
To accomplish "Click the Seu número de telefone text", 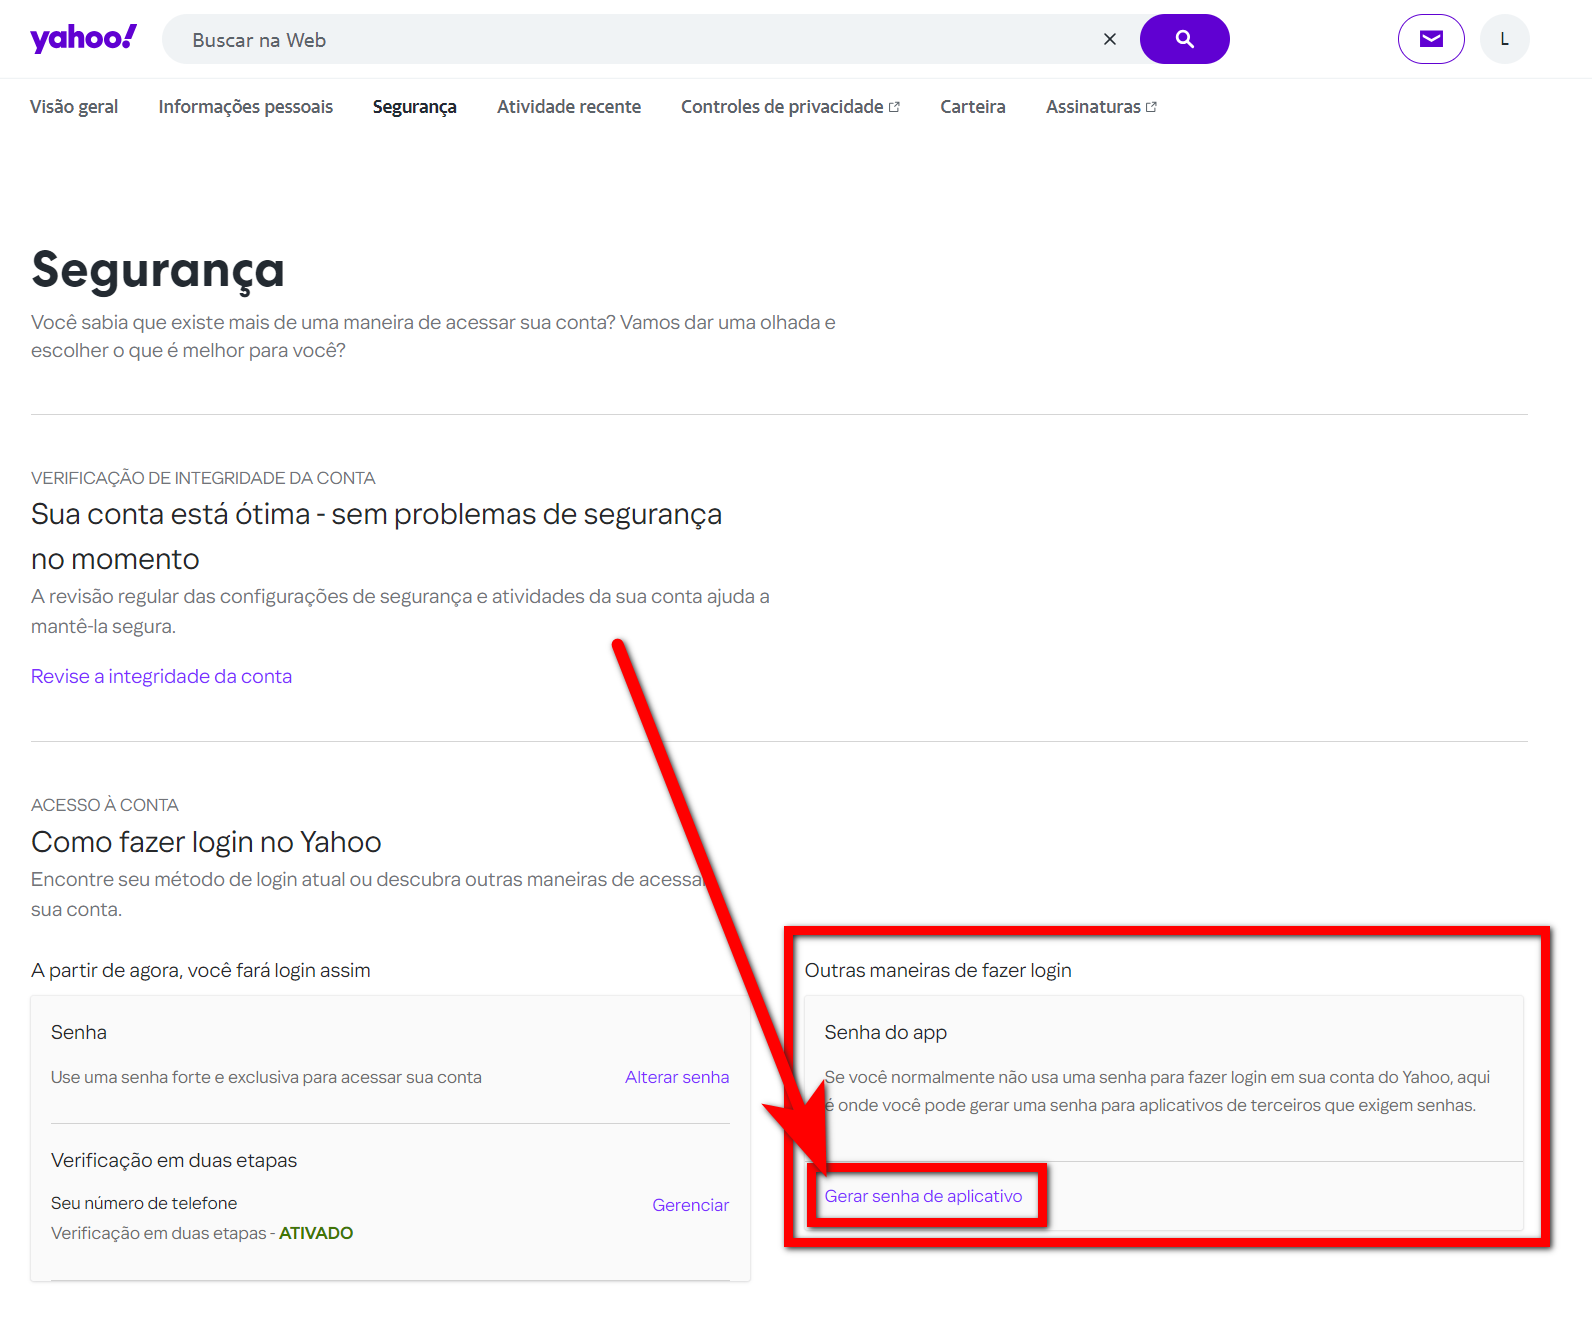I will coord(144,1203).
